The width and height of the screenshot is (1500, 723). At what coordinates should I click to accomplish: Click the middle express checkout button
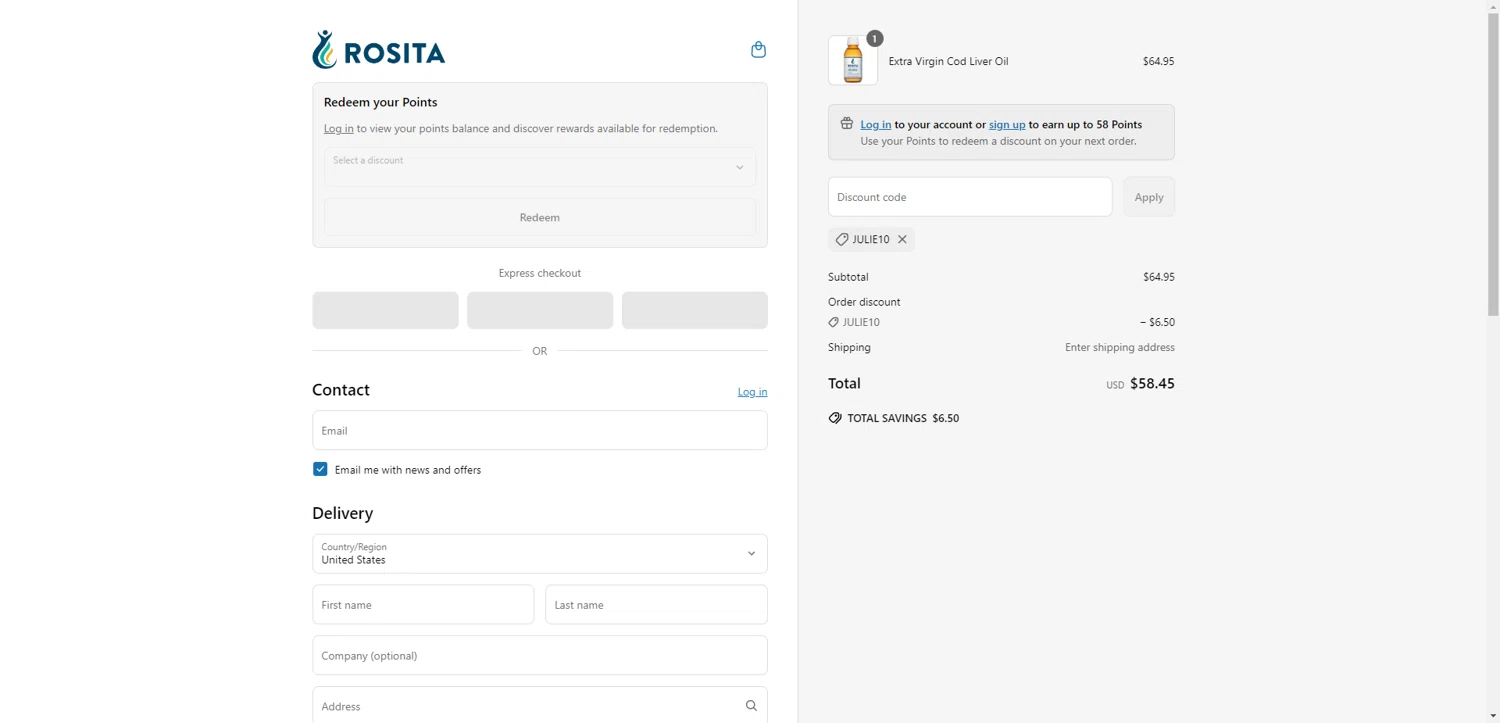pyautogui.click(x=540, y=310)
